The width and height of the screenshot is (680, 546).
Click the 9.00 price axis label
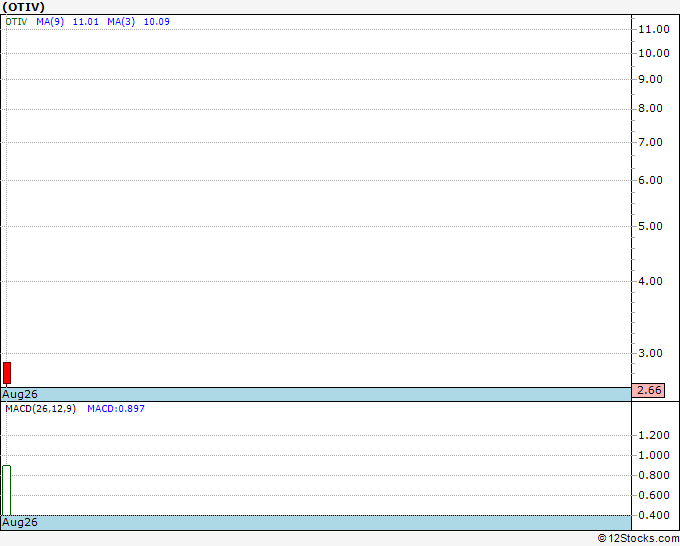(x=650, y=79)
